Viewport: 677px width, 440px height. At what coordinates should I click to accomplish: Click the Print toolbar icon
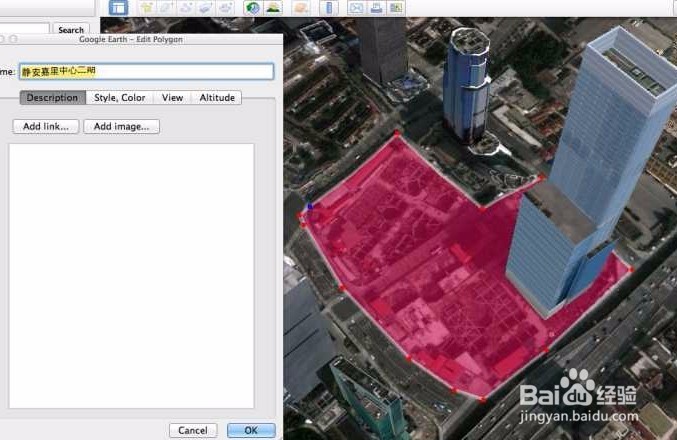click(377, 8)
